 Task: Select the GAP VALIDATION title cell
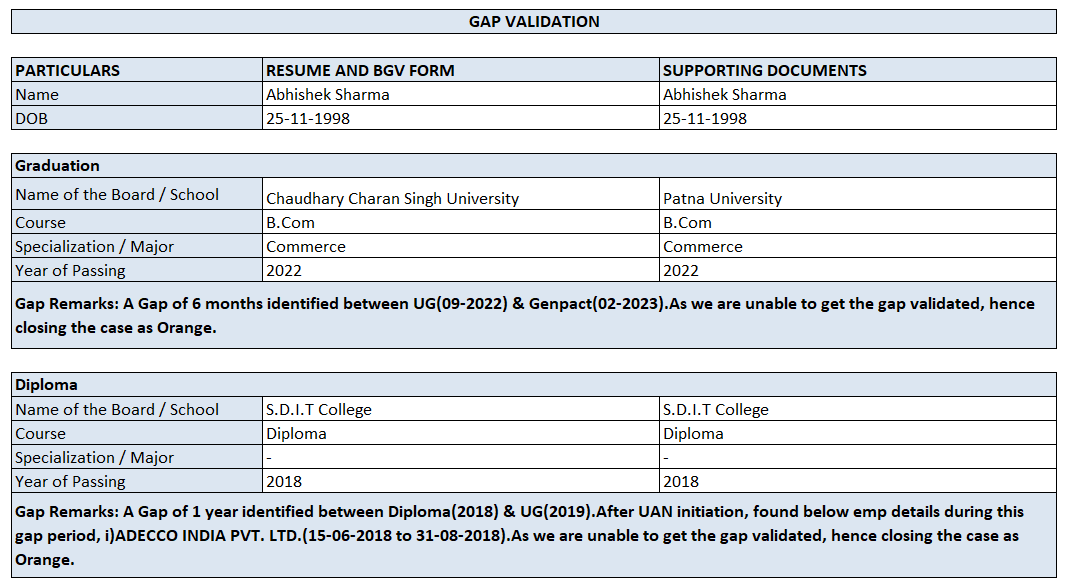pos(534,21)
